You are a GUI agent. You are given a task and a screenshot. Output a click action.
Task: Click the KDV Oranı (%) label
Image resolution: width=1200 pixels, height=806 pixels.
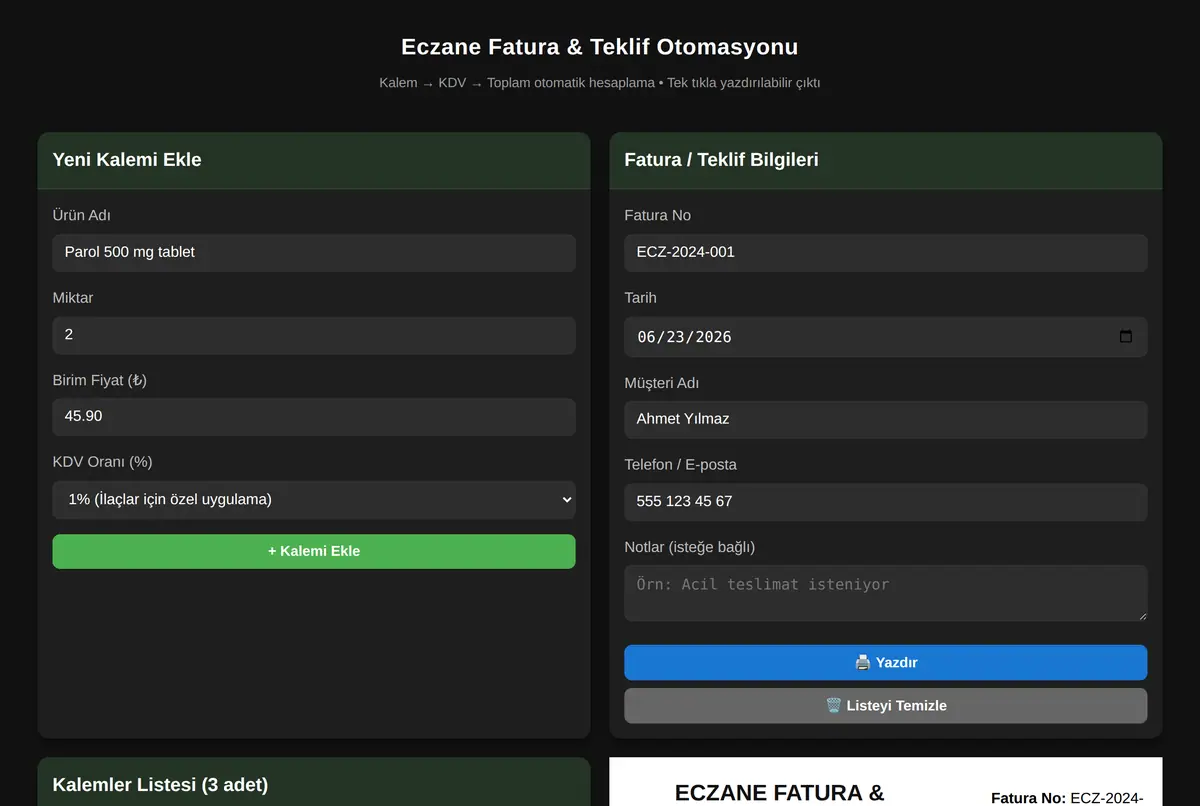(x=102, y=462)
